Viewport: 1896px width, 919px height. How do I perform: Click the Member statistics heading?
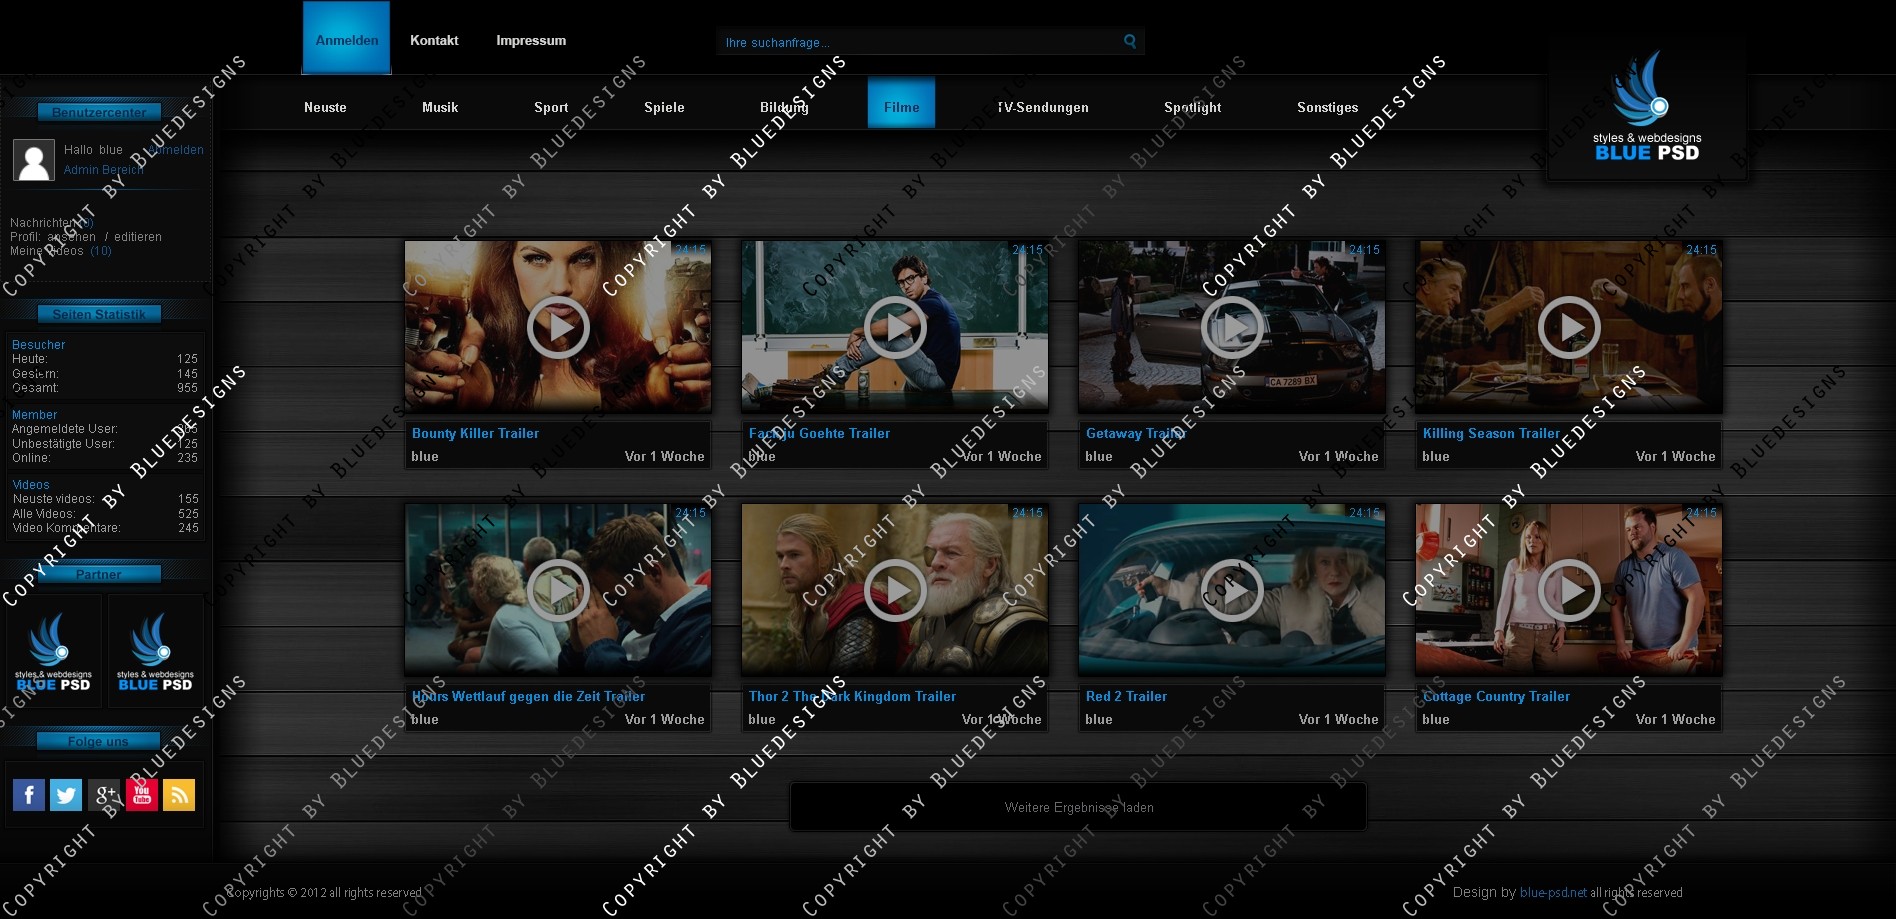click(x=34, y=415)
